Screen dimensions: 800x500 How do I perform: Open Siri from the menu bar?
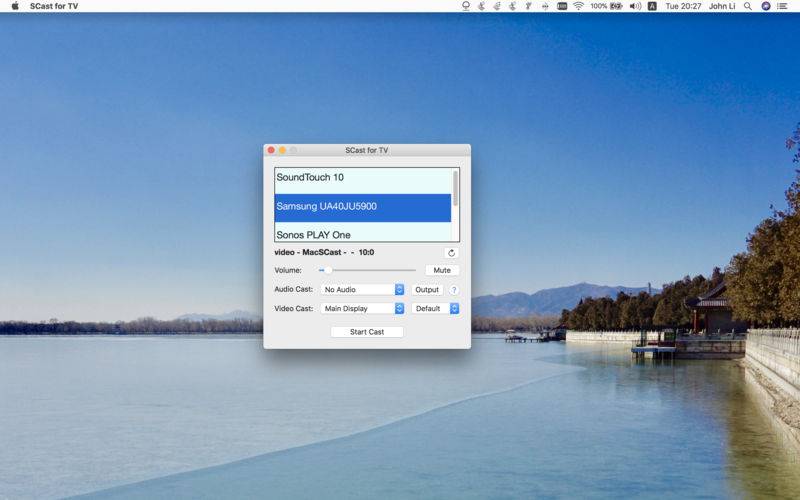pyautogui.click(x=766, y=6)
